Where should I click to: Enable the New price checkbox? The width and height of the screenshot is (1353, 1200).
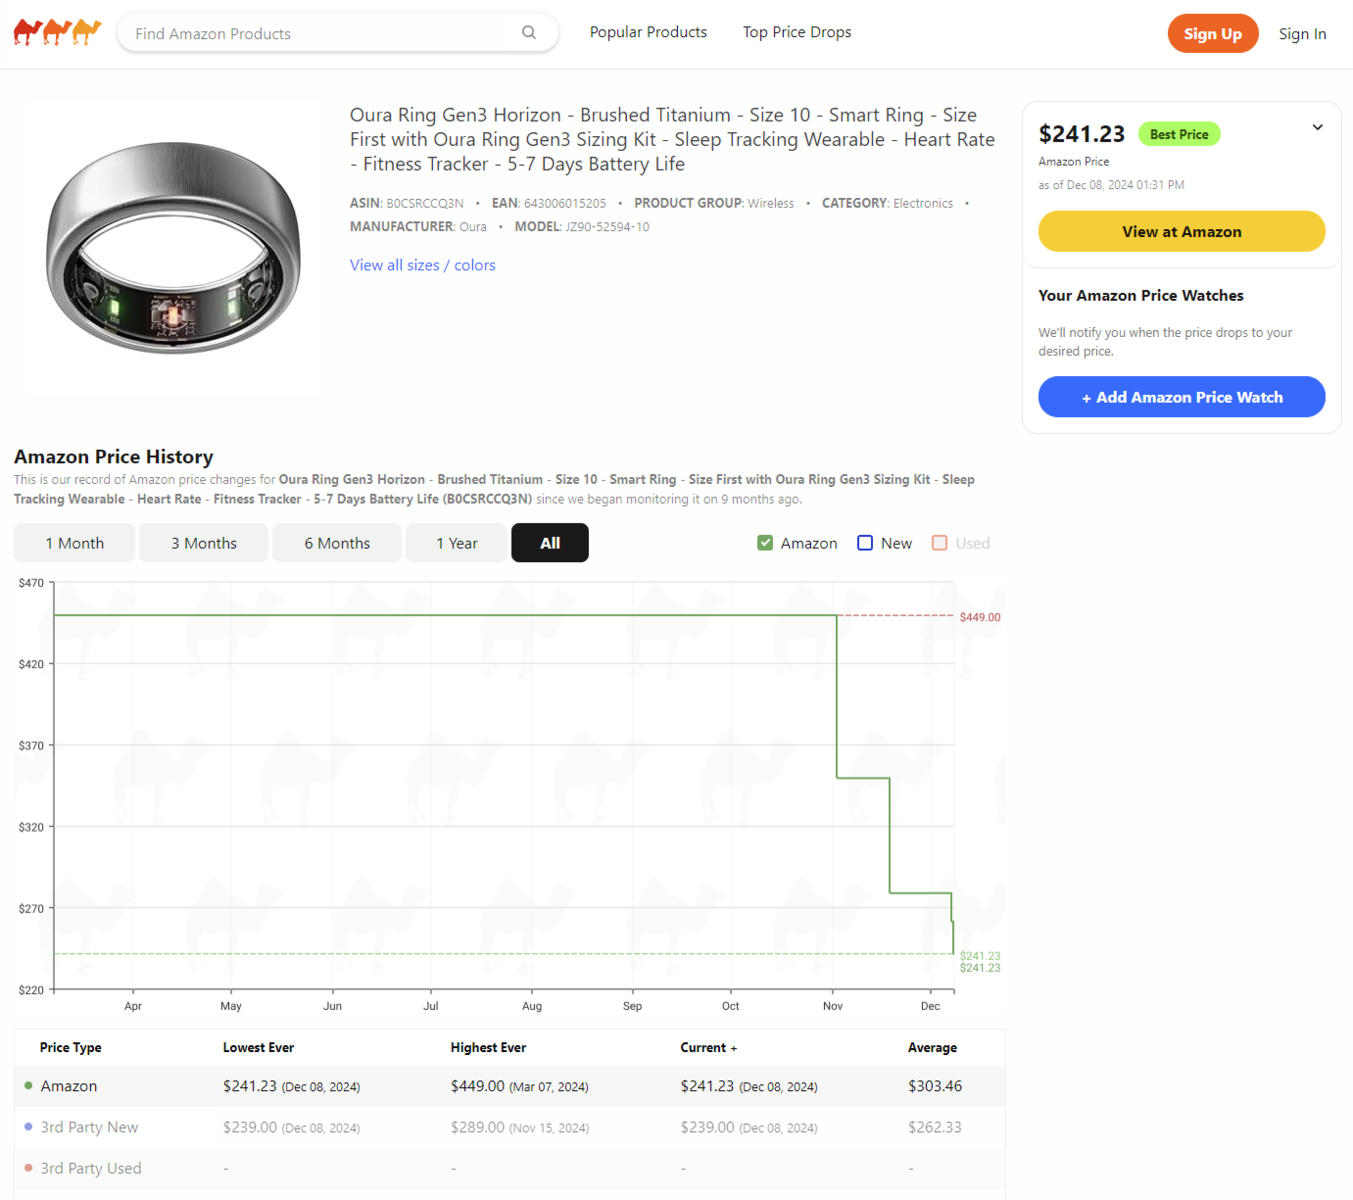[865, 543]
